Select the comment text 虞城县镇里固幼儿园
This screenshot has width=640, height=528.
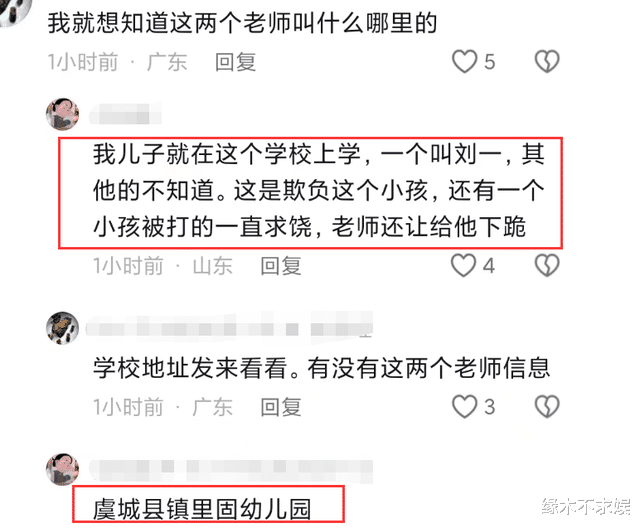[202, 509]
